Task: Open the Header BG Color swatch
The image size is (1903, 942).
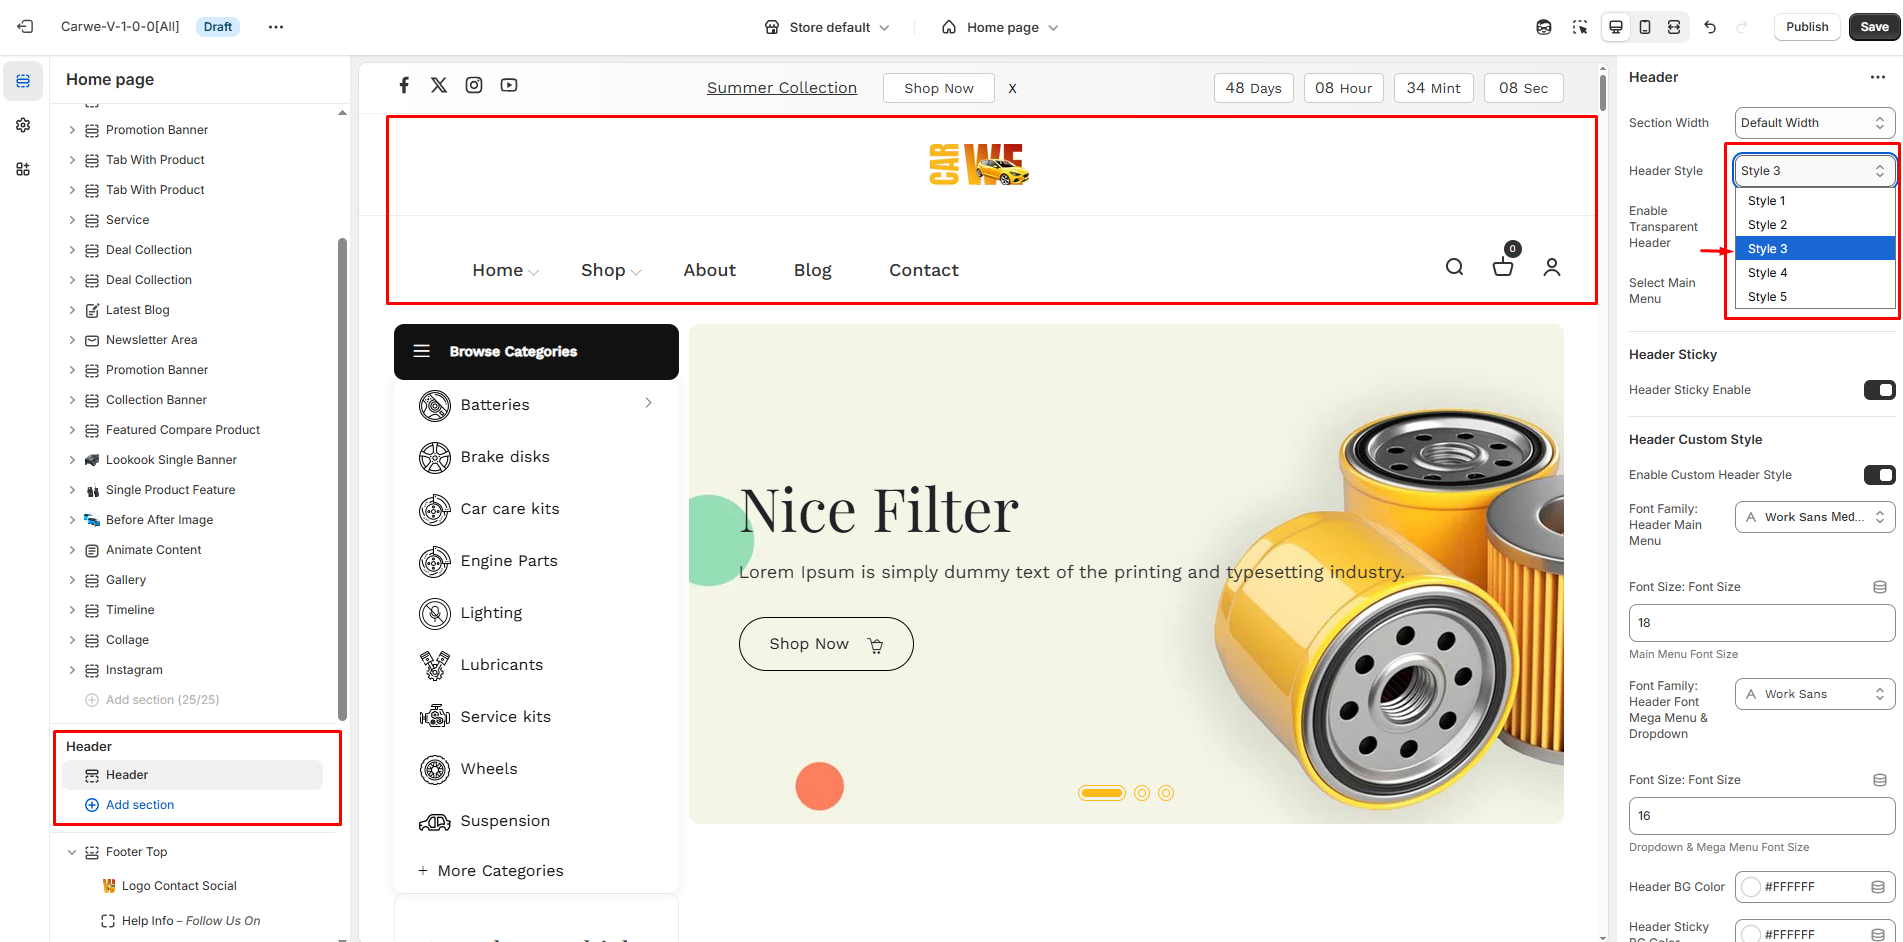Action: [1751, 887]
